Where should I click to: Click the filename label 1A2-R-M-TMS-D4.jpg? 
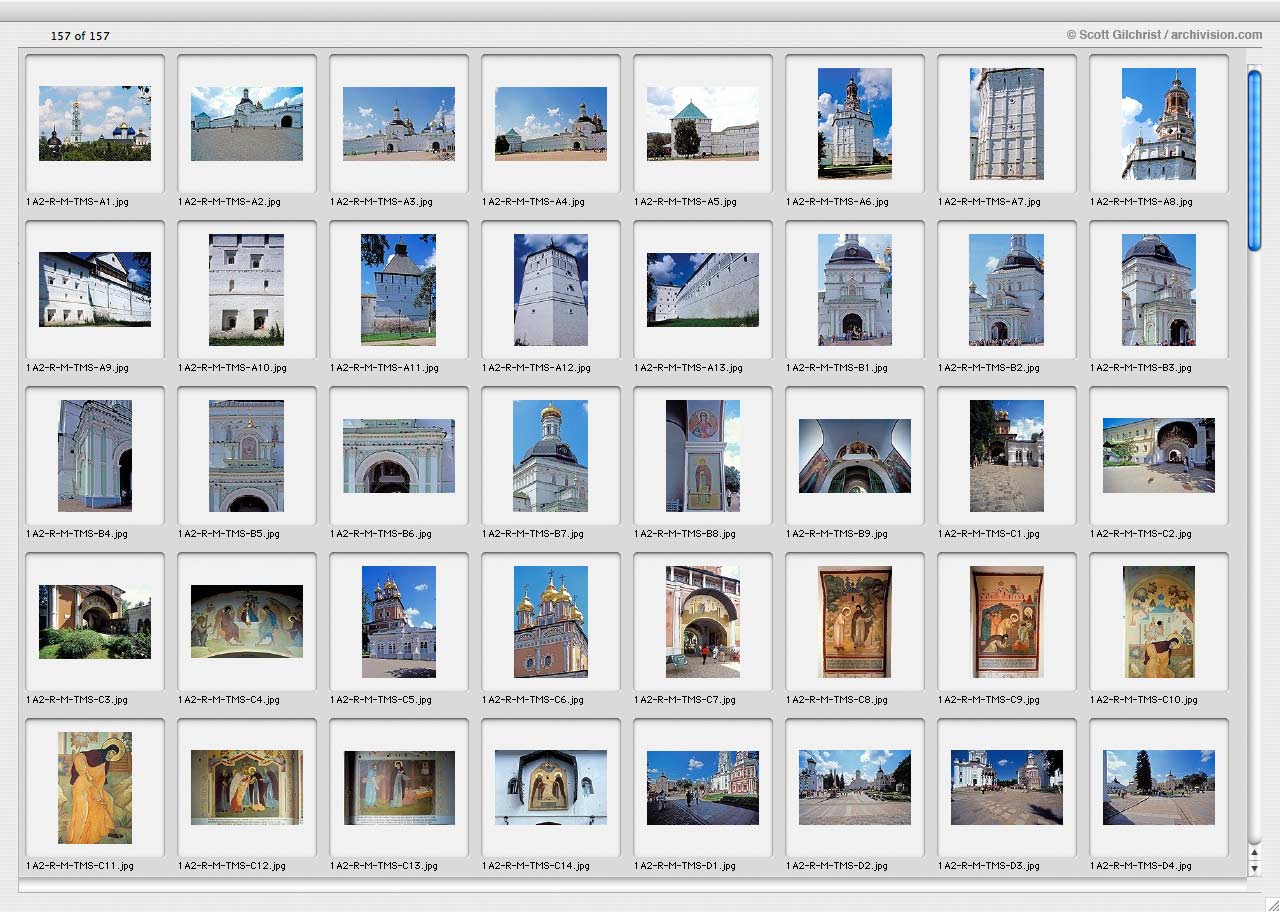[1141, 866]
